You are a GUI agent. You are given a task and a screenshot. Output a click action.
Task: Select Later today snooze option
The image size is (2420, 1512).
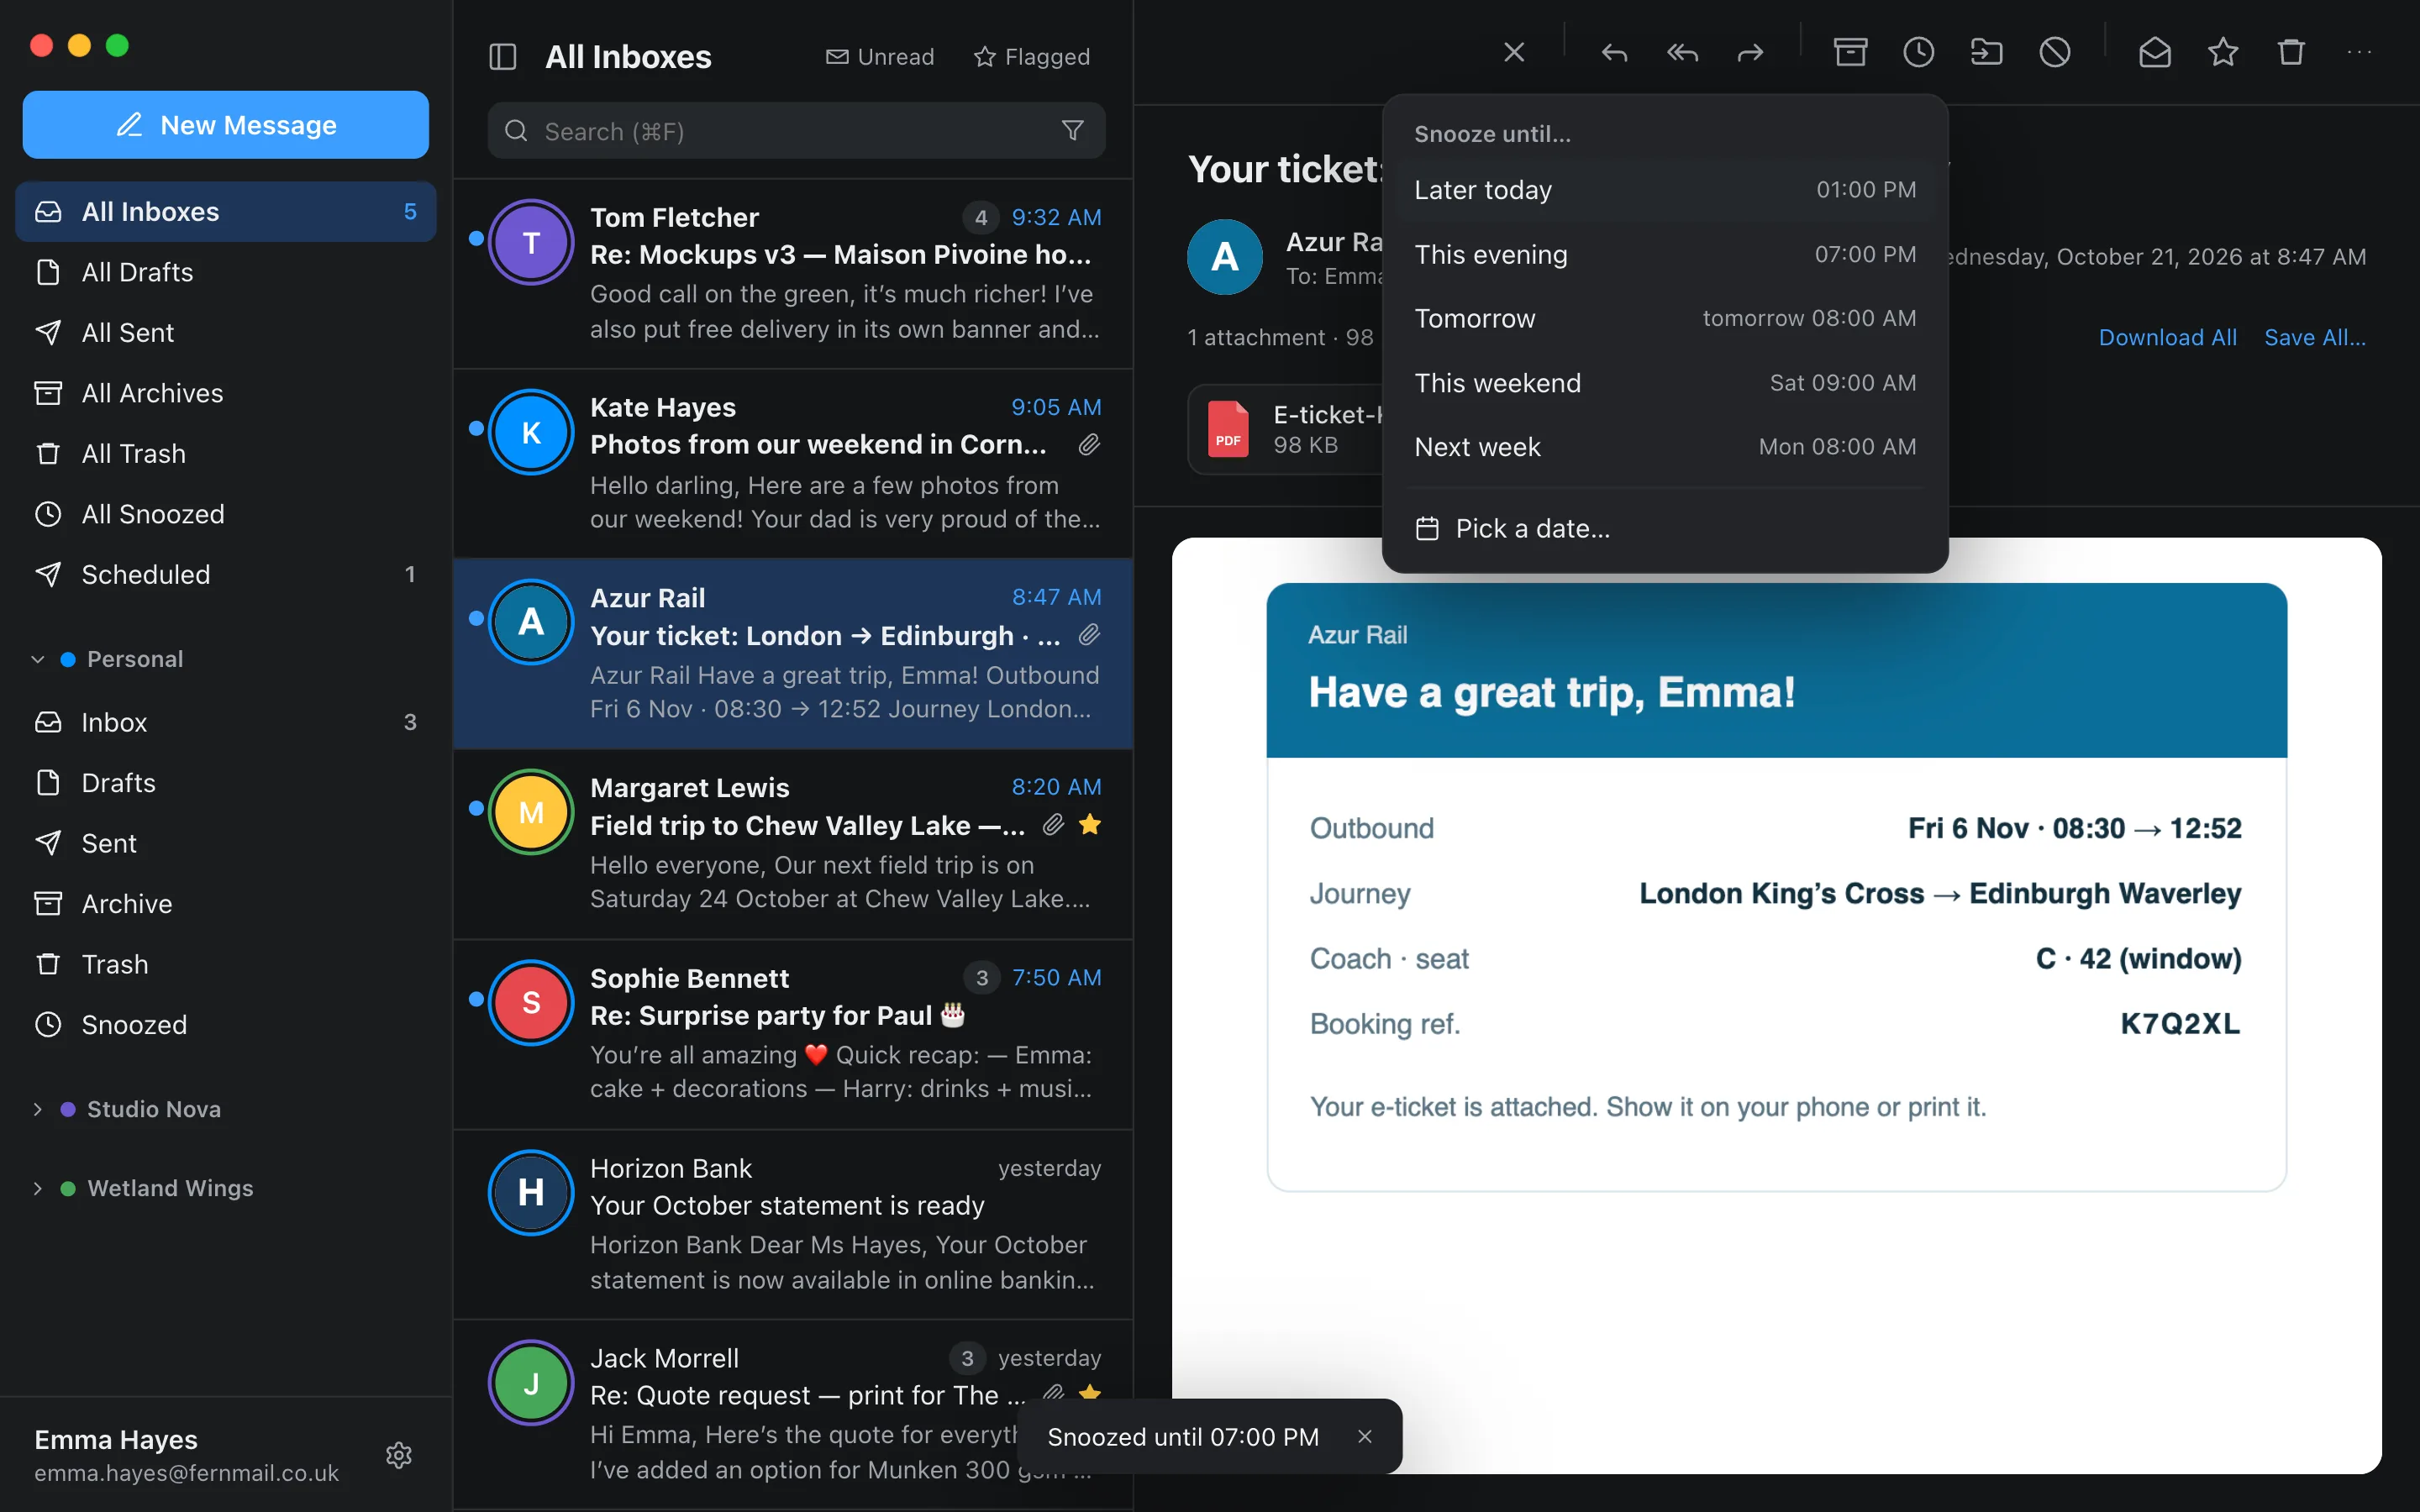click(x=1665, y=190)
